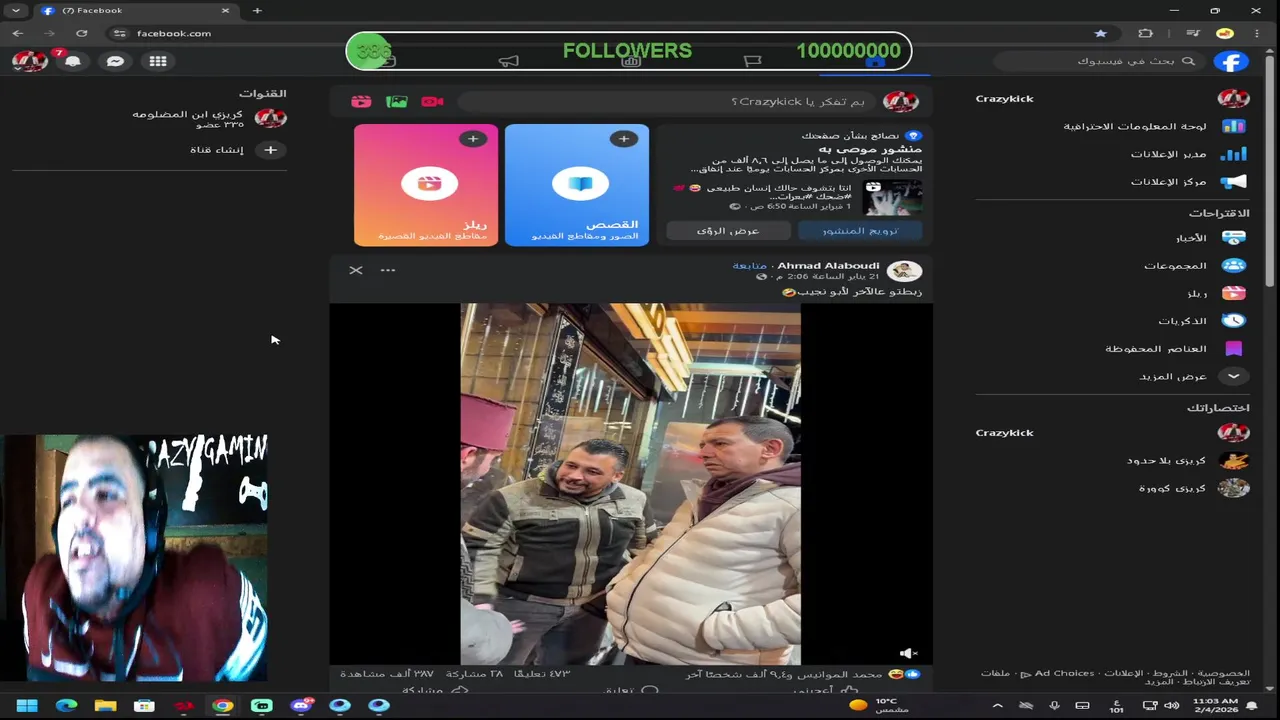Open Chrome extensions puzzle icon

[x=1146, y=33]
